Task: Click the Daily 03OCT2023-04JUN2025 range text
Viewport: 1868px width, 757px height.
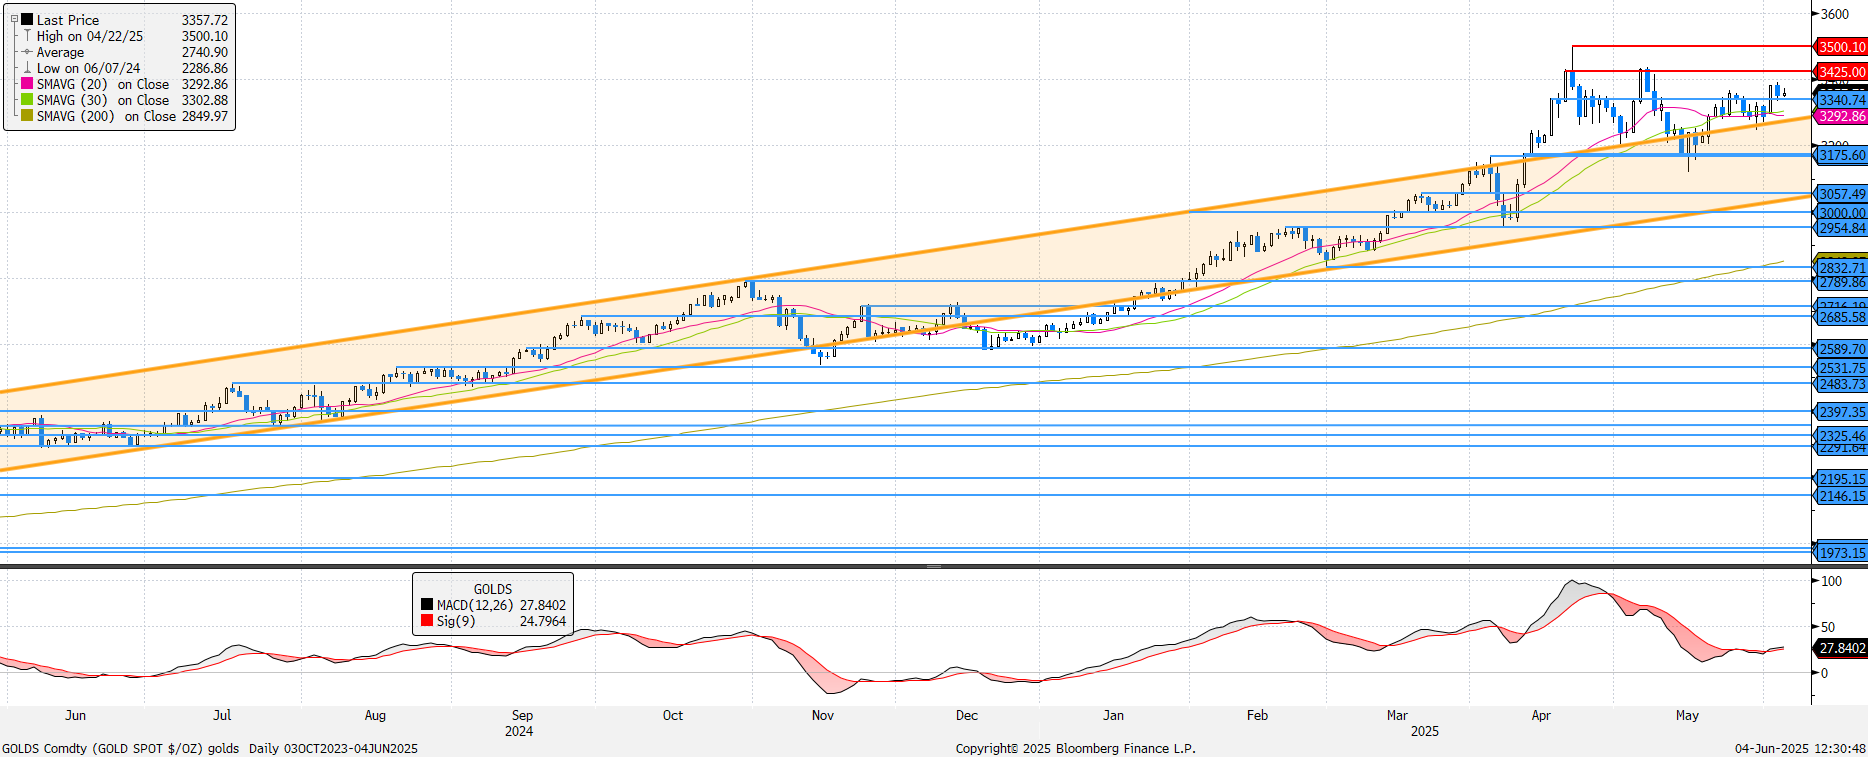Action: 333,748
